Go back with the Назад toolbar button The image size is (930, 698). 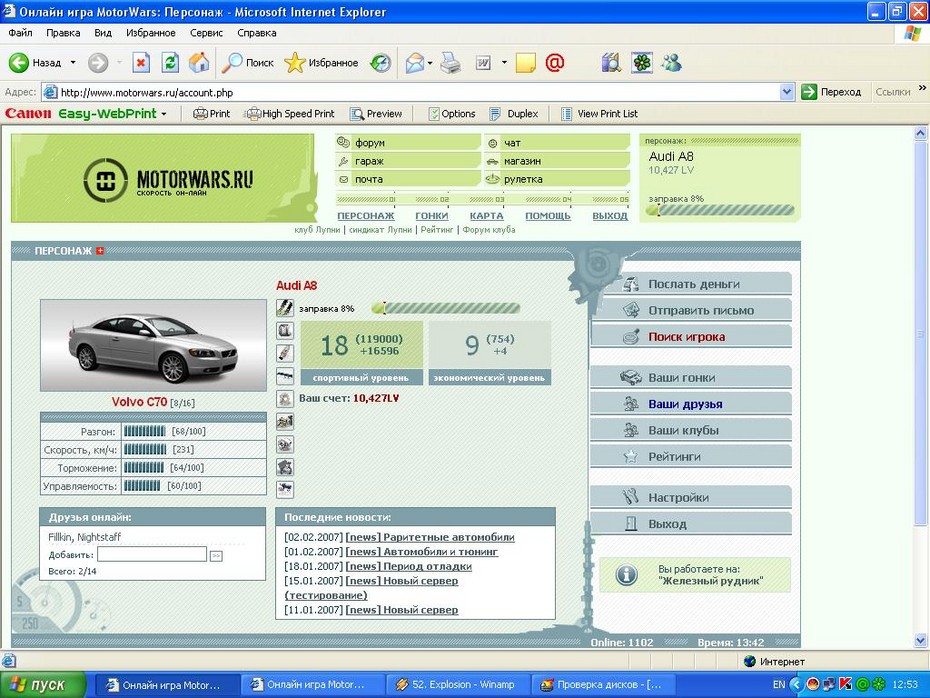35,62
